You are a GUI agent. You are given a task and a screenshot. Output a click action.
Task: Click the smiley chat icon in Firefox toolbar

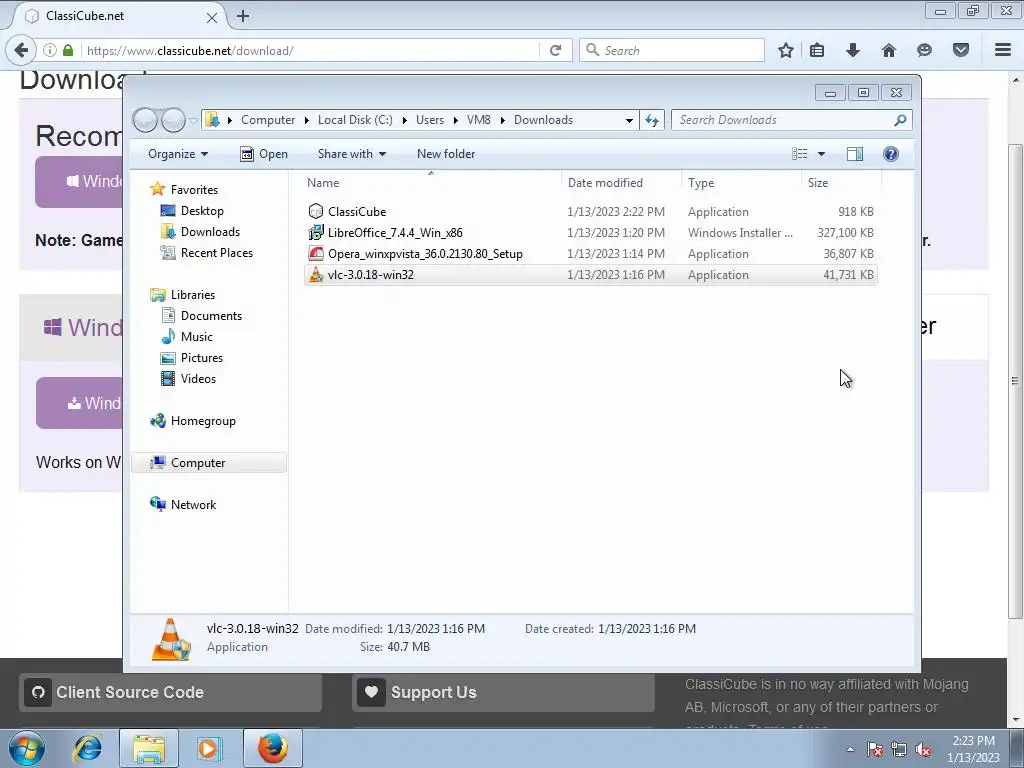[x=924, y=50]
